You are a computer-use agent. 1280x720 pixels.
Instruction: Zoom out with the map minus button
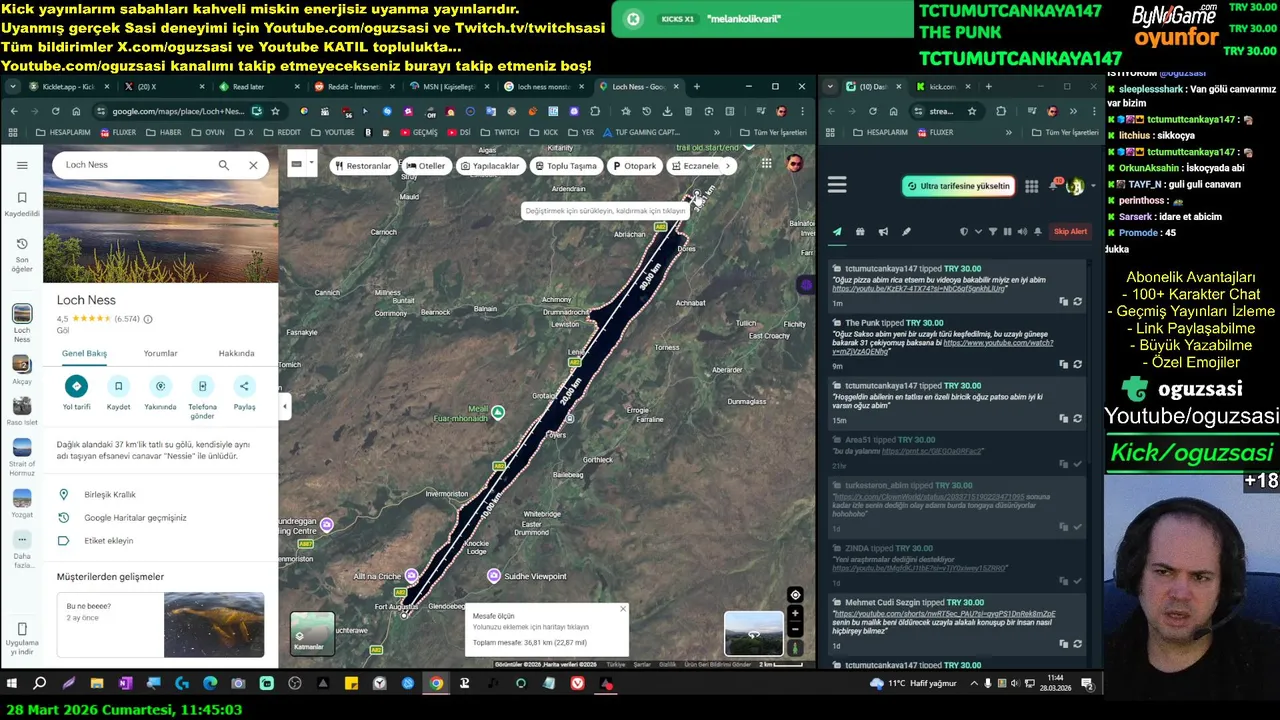tap(795, 630)
